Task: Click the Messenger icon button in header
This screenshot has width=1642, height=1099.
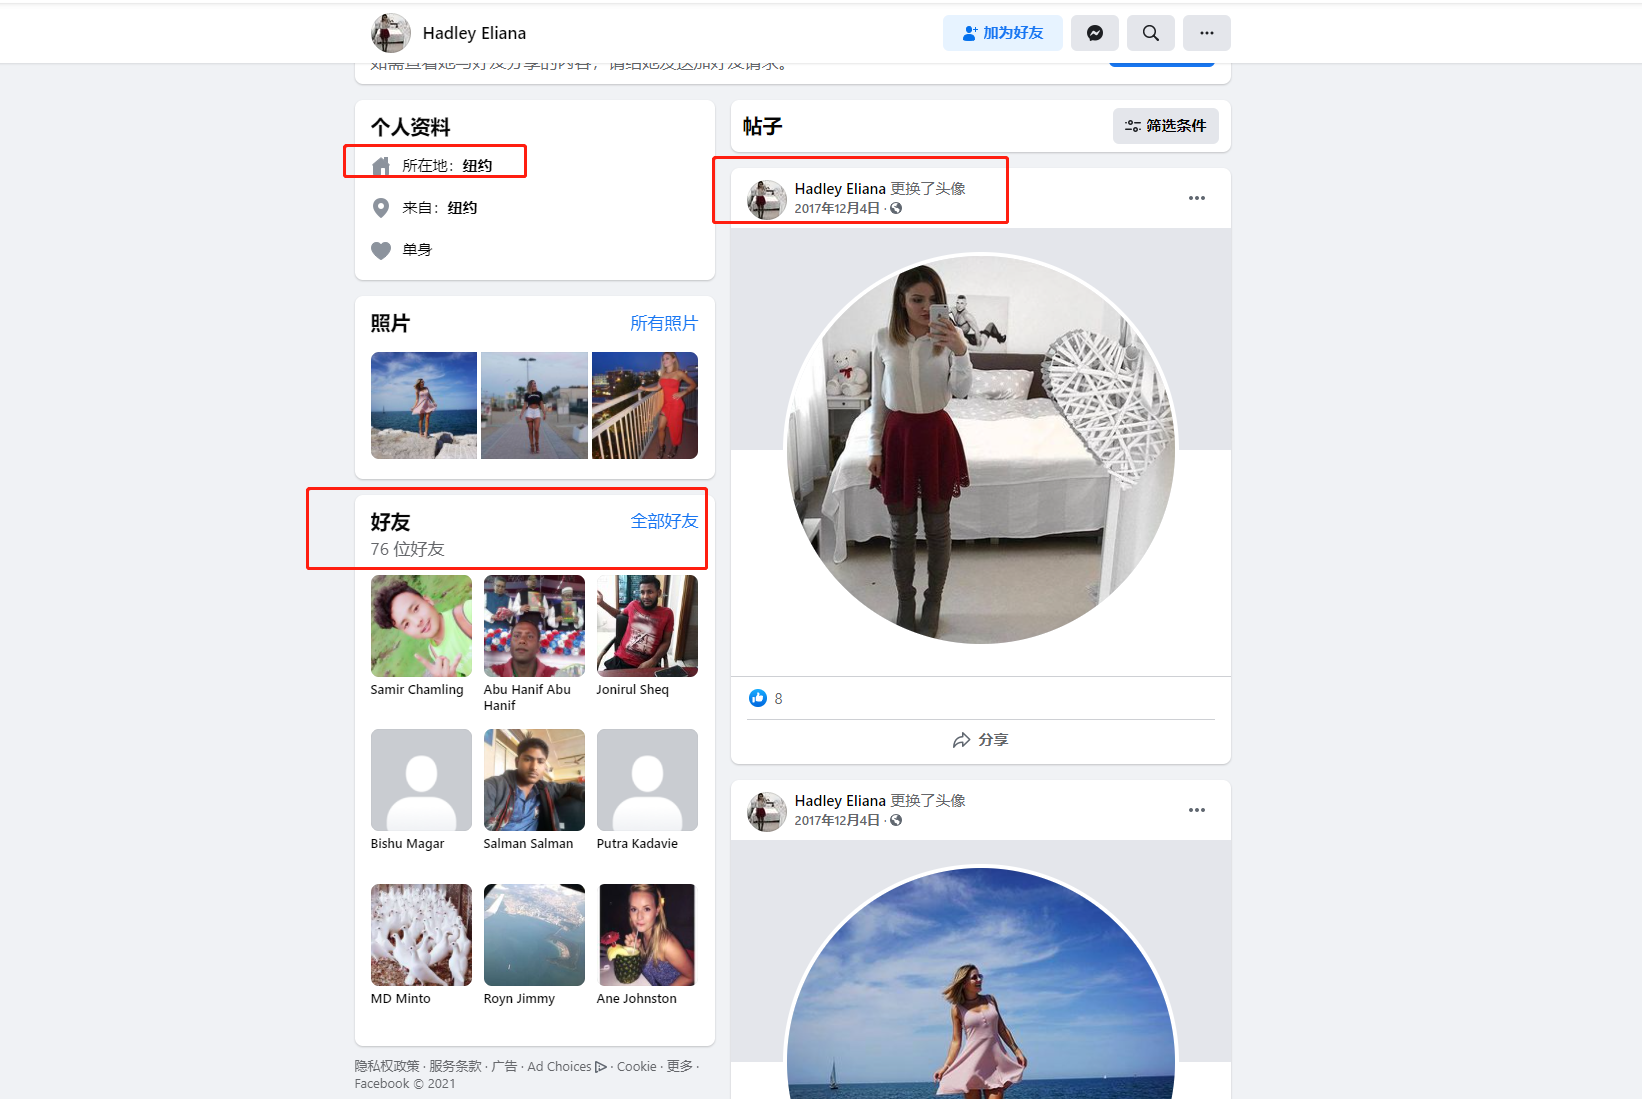Action: (1095, 33)
